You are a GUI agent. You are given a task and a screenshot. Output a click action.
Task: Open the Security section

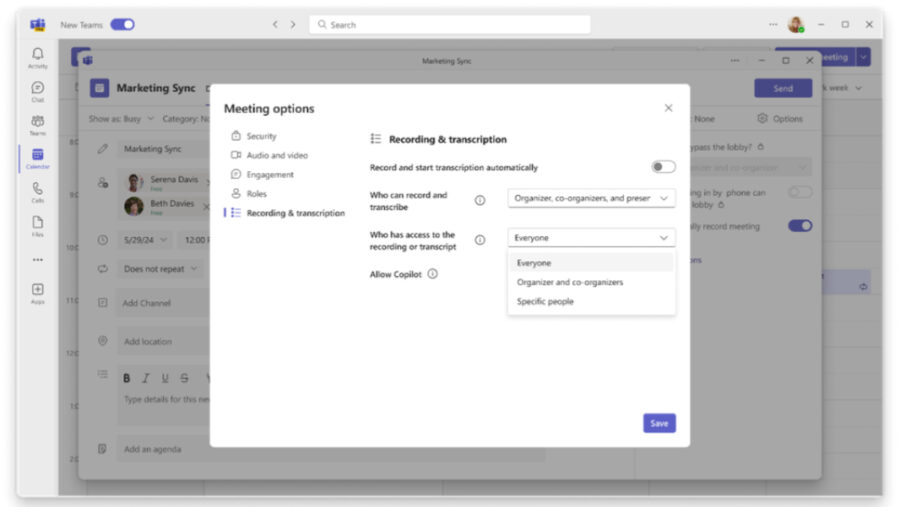(254, 136)
